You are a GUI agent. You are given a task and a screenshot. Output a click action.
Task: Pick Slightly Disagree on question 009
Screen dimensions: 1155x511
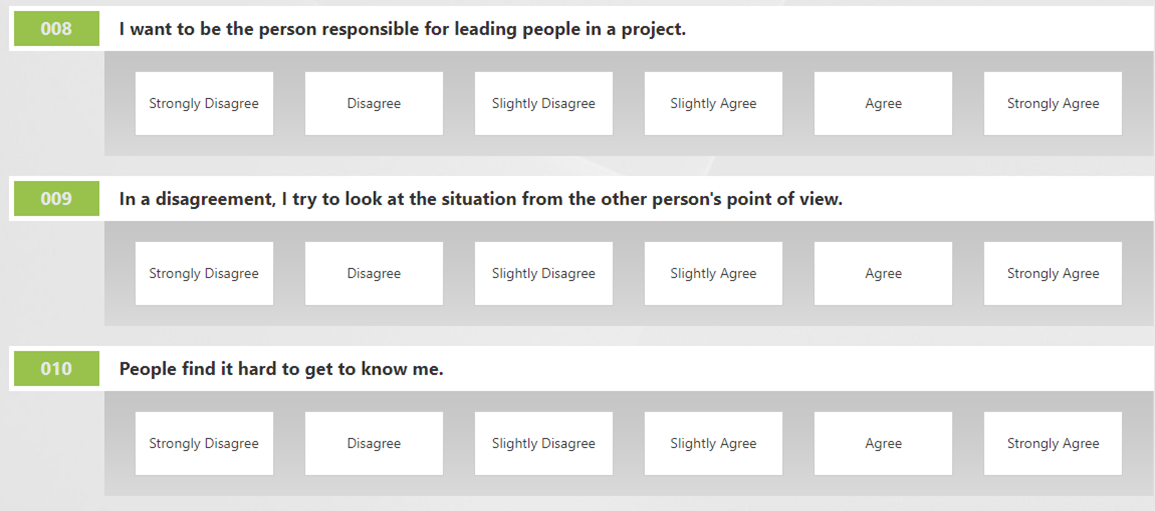point(543,273)
